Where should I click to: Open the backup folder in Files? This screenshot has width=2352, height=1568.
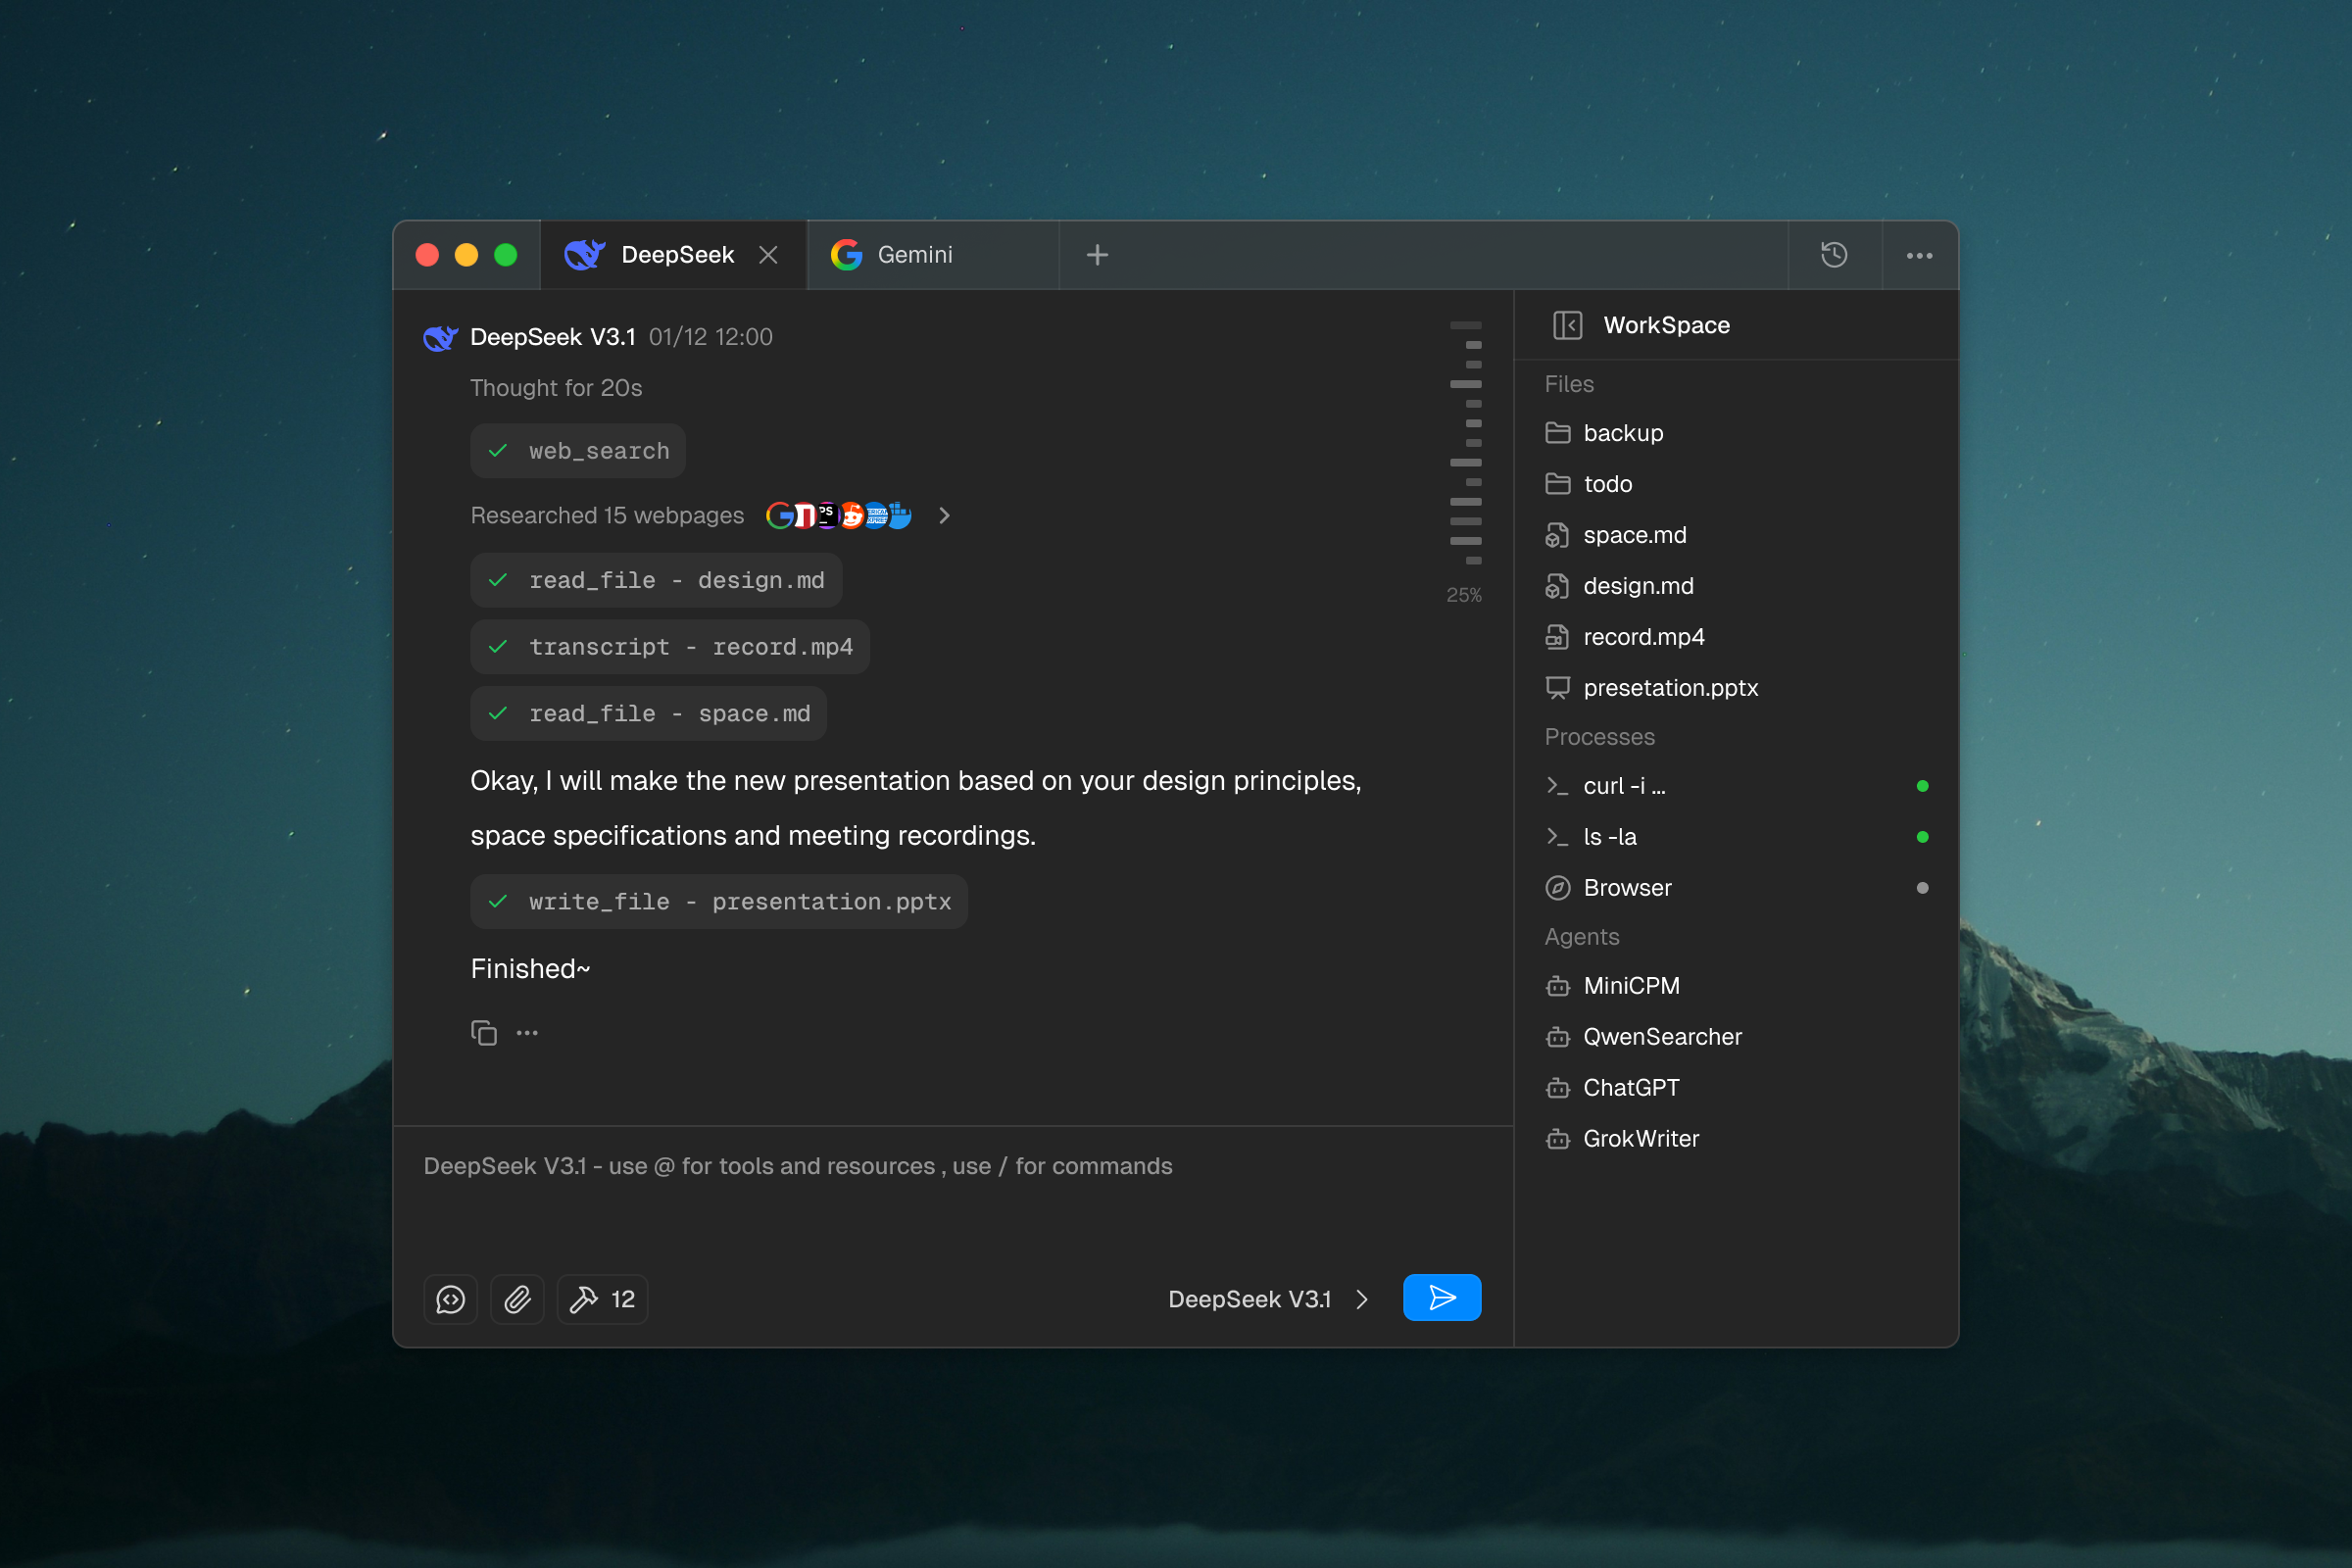(x=1622, y=433)
